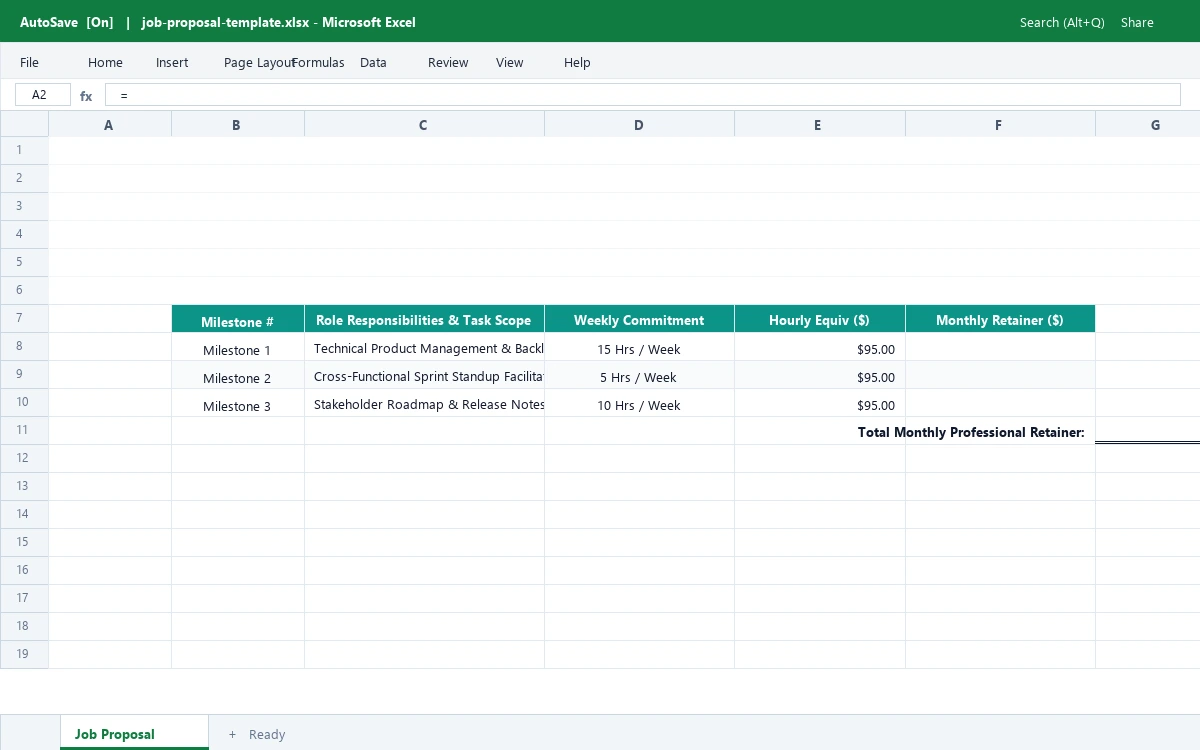The height and width of the screenshot is (750, 1200).
Task: Click the 'Milestone #' header cell
Action: [x=238, y=319]
